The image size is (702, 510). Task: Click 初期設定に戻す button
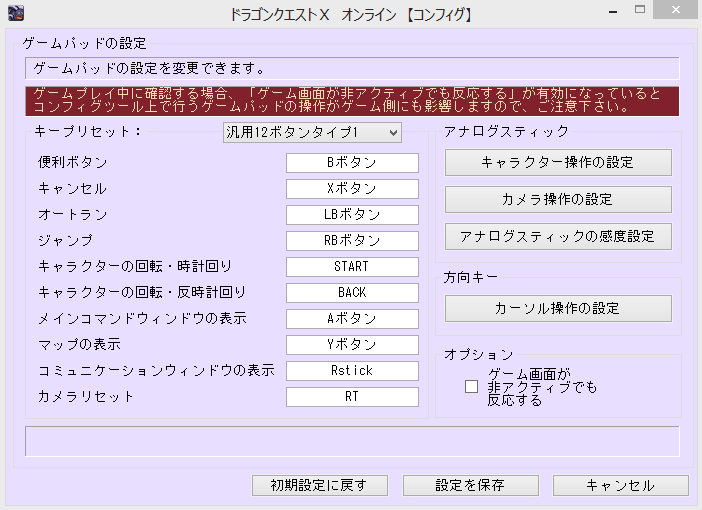point(320,485)
